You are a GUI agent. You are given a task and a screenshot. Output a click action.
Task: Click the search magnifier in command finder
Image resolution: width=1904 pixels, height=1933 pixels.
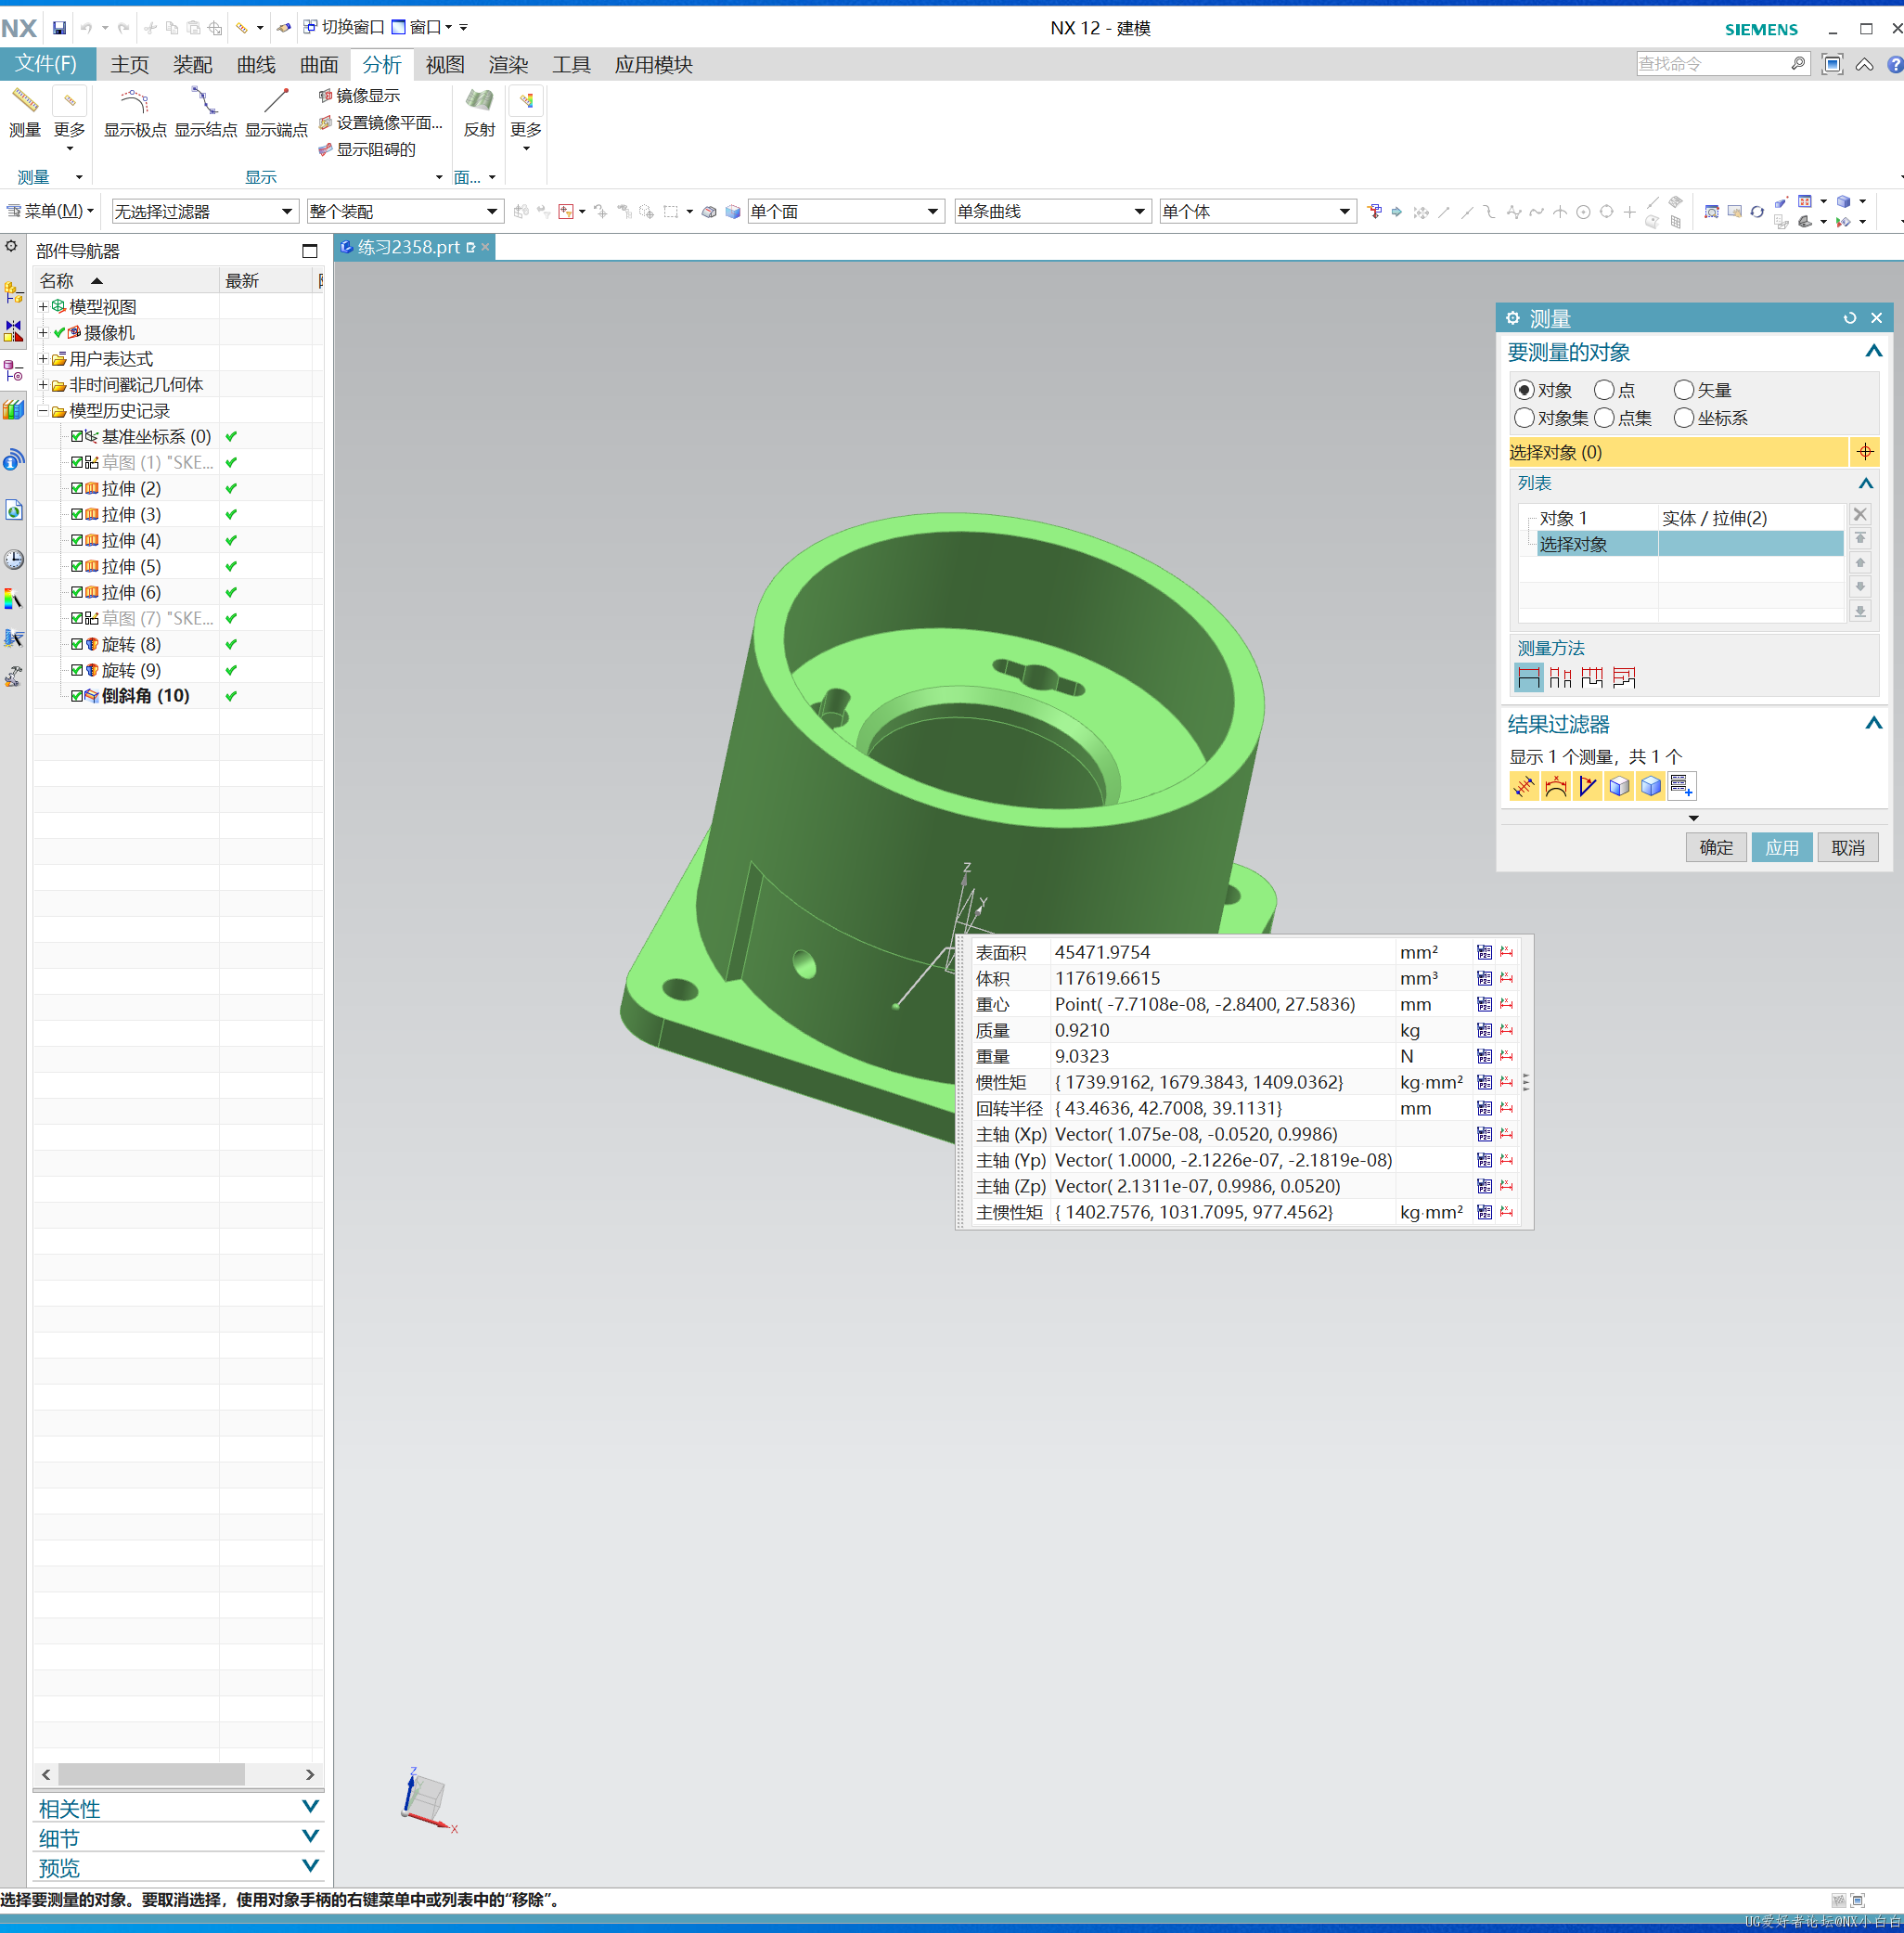tap(1797, 64)
